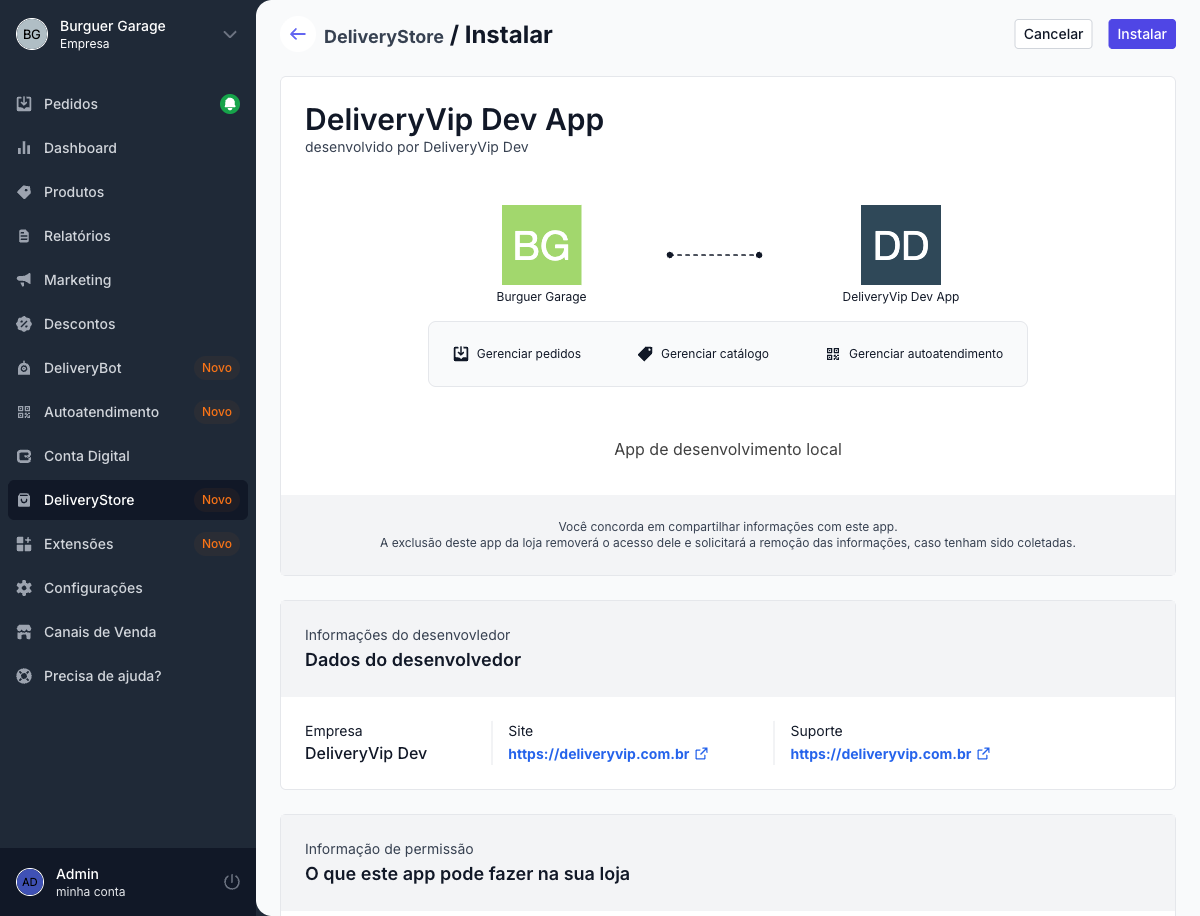1200x916 pixels.
Task: Click 'App de desenvolvimento local' text
Action: (728, 450)
